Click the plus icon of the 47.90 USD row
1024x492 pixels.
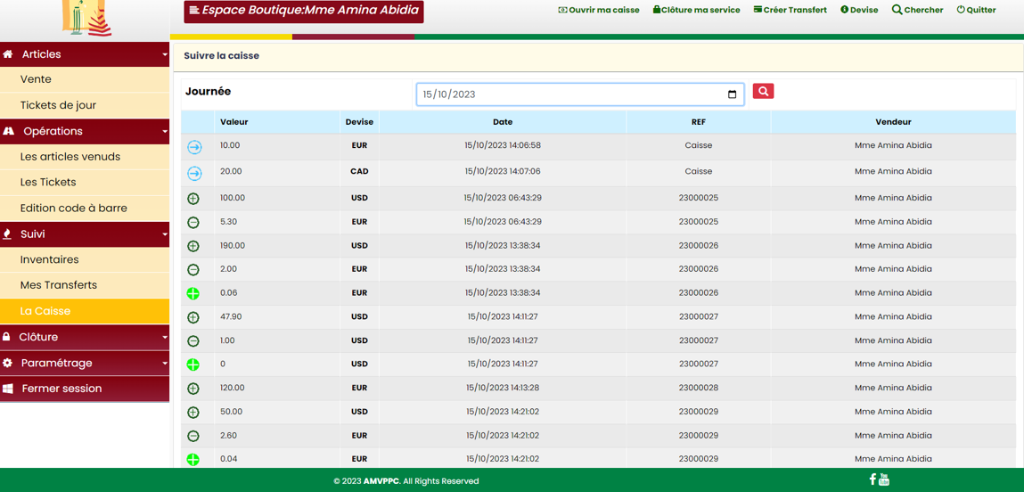pos(193,318)
